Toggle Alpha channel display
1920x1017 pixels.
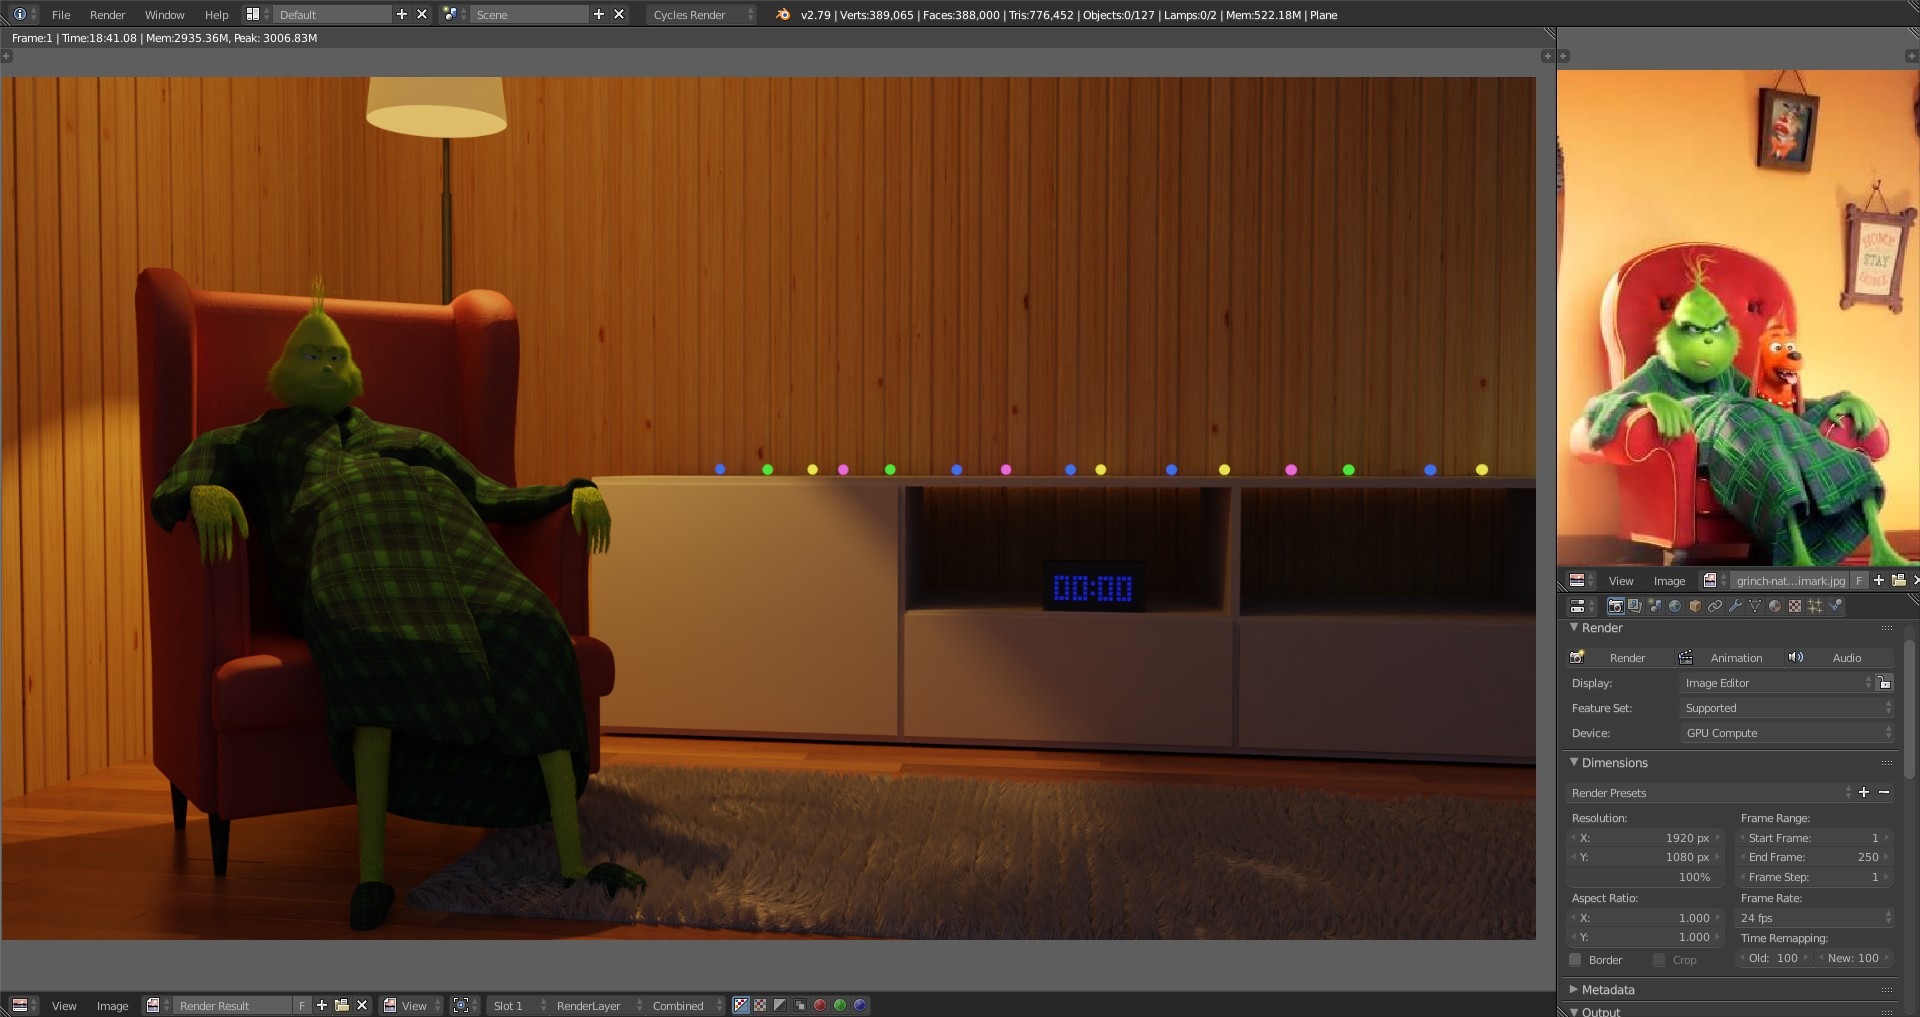(x=780, y=1005)
